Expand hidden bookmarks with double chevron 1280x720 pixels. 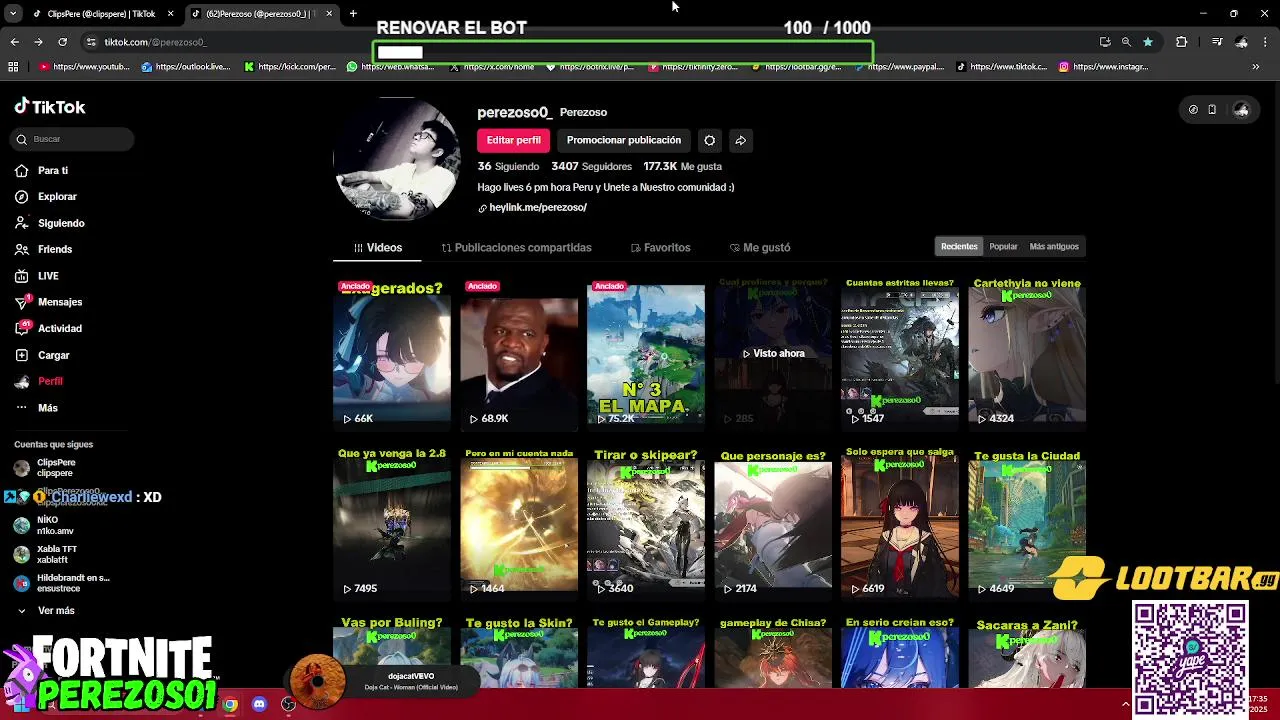pyautogui.click(x=1256, y=67)
